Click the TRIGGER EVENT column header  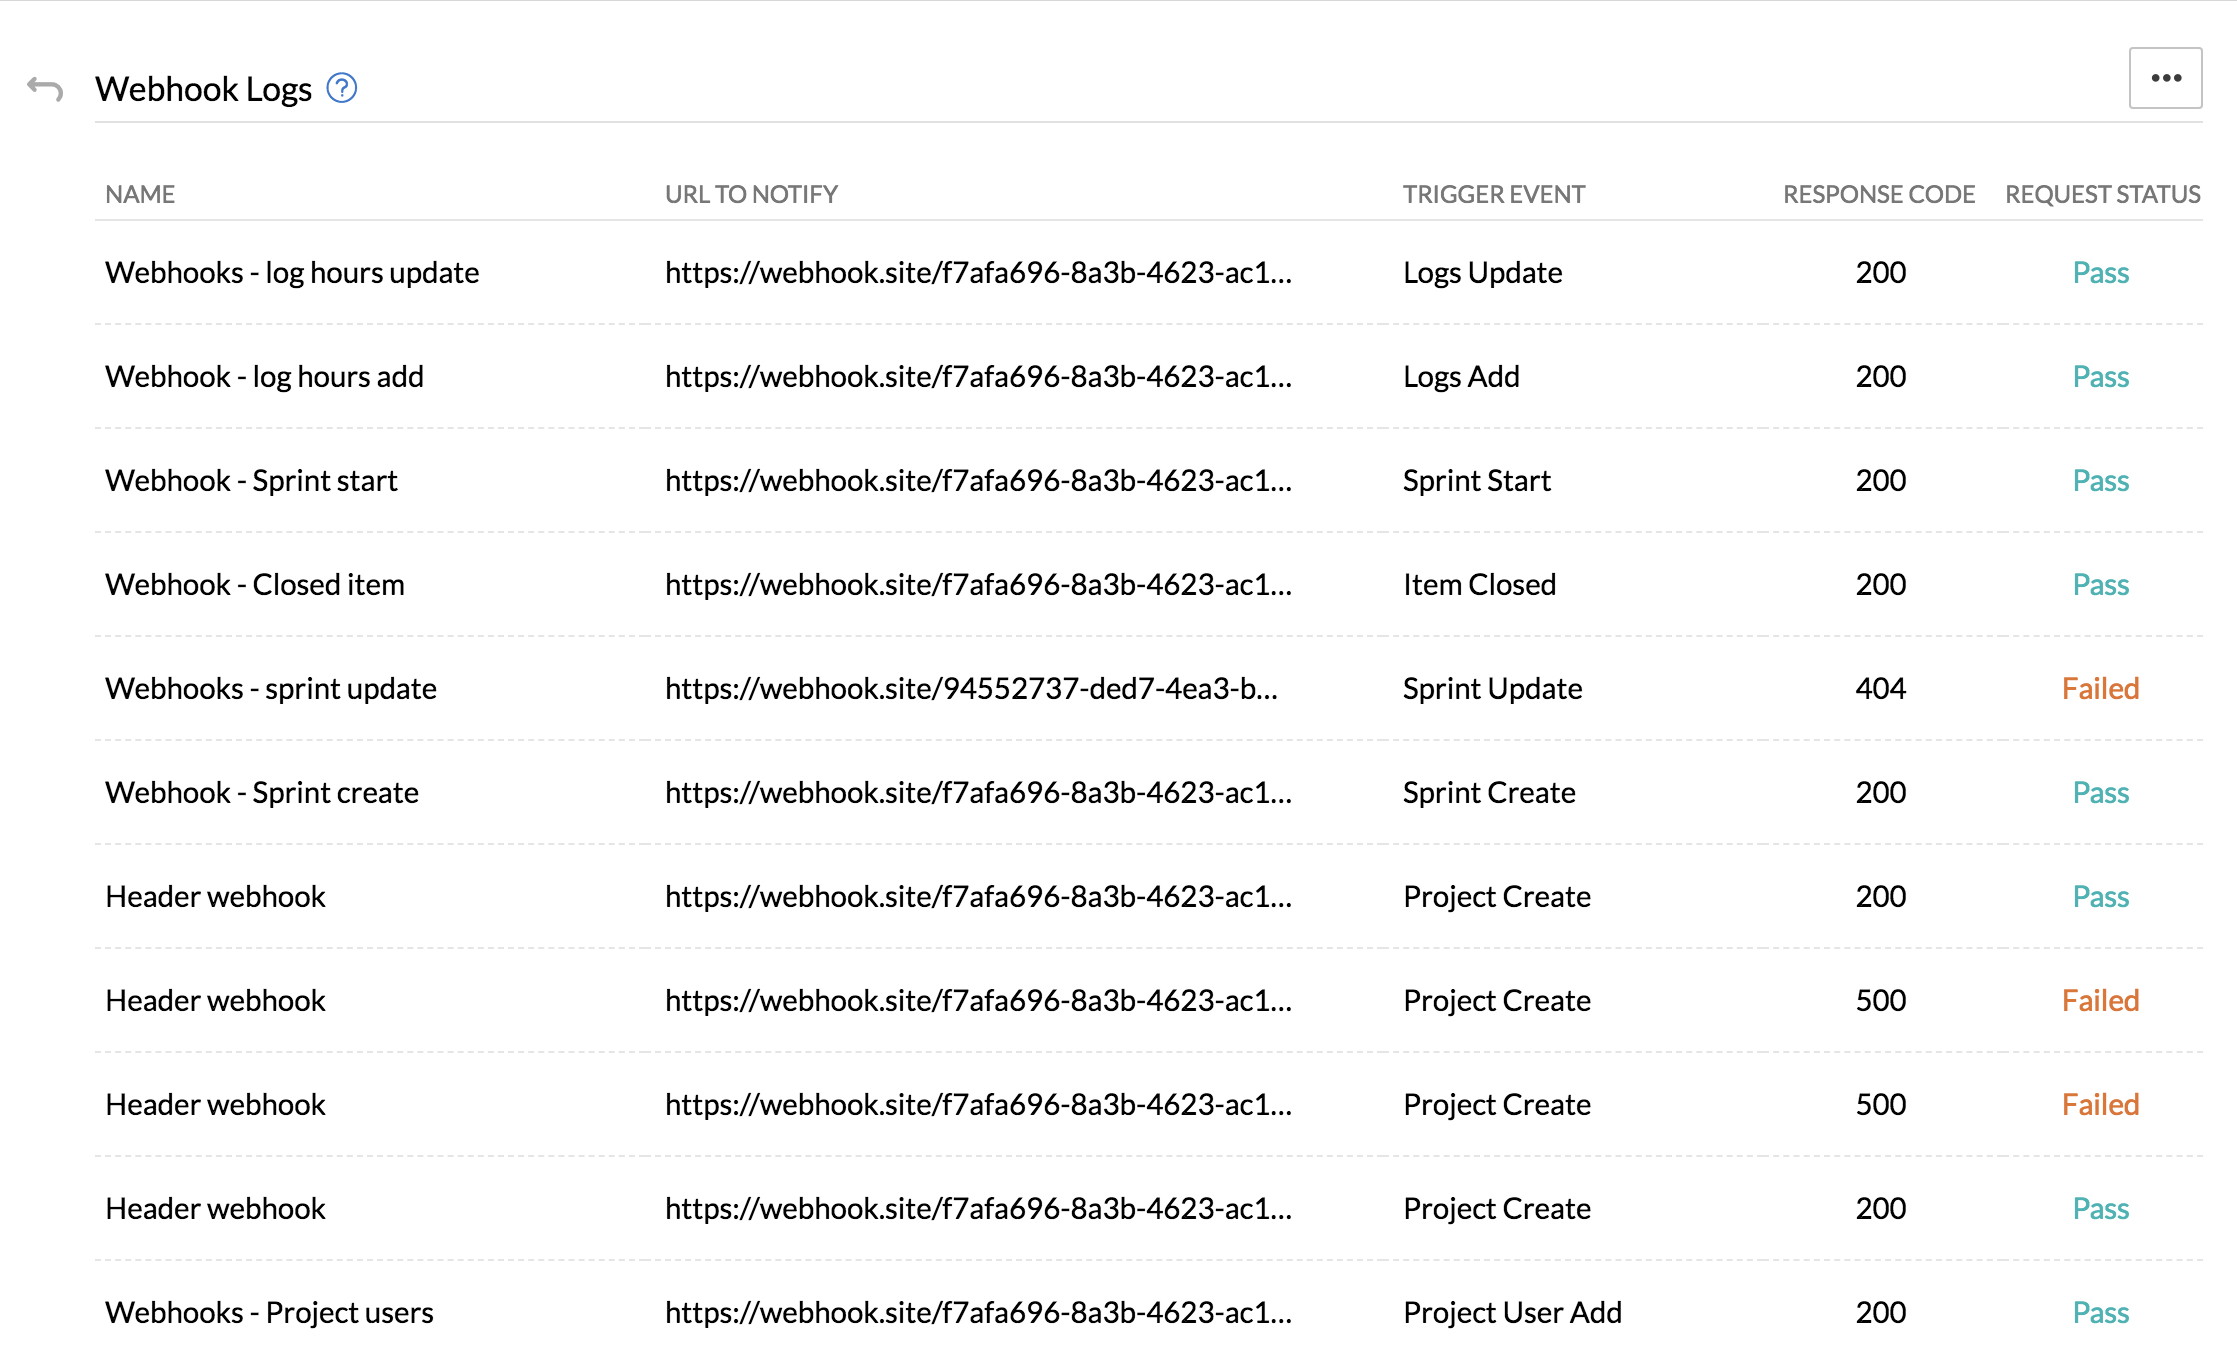pos(1493,194)
